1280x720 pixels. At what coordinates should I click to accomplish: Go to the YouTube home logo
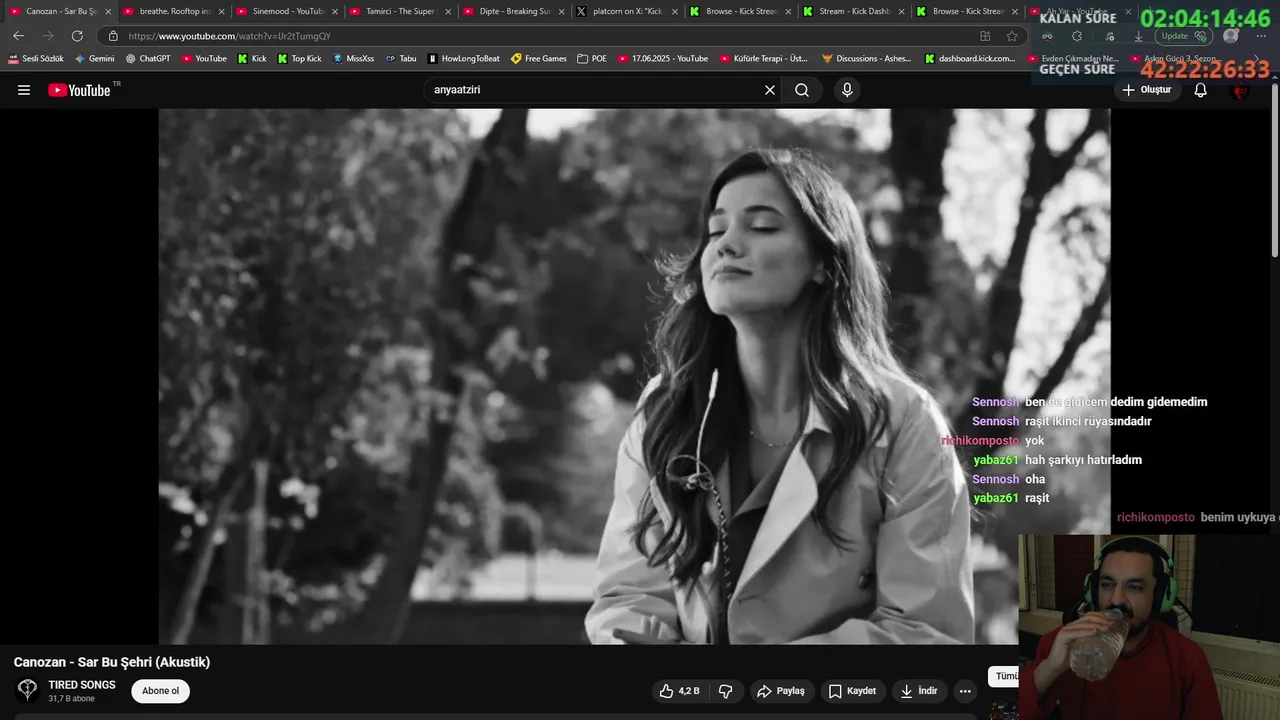pyautogui.click(x=79, y=90)
